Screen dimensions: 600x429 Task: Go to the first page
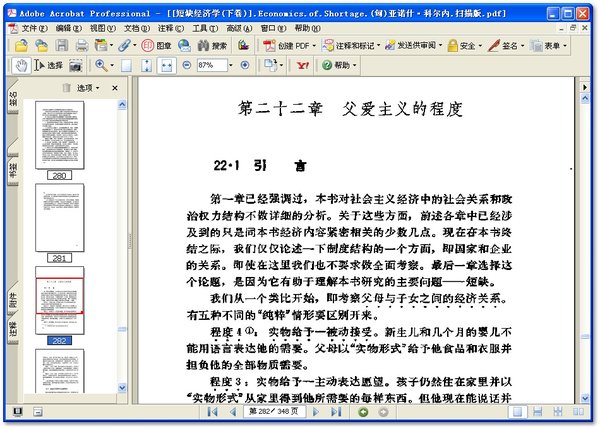click(212, 412)
